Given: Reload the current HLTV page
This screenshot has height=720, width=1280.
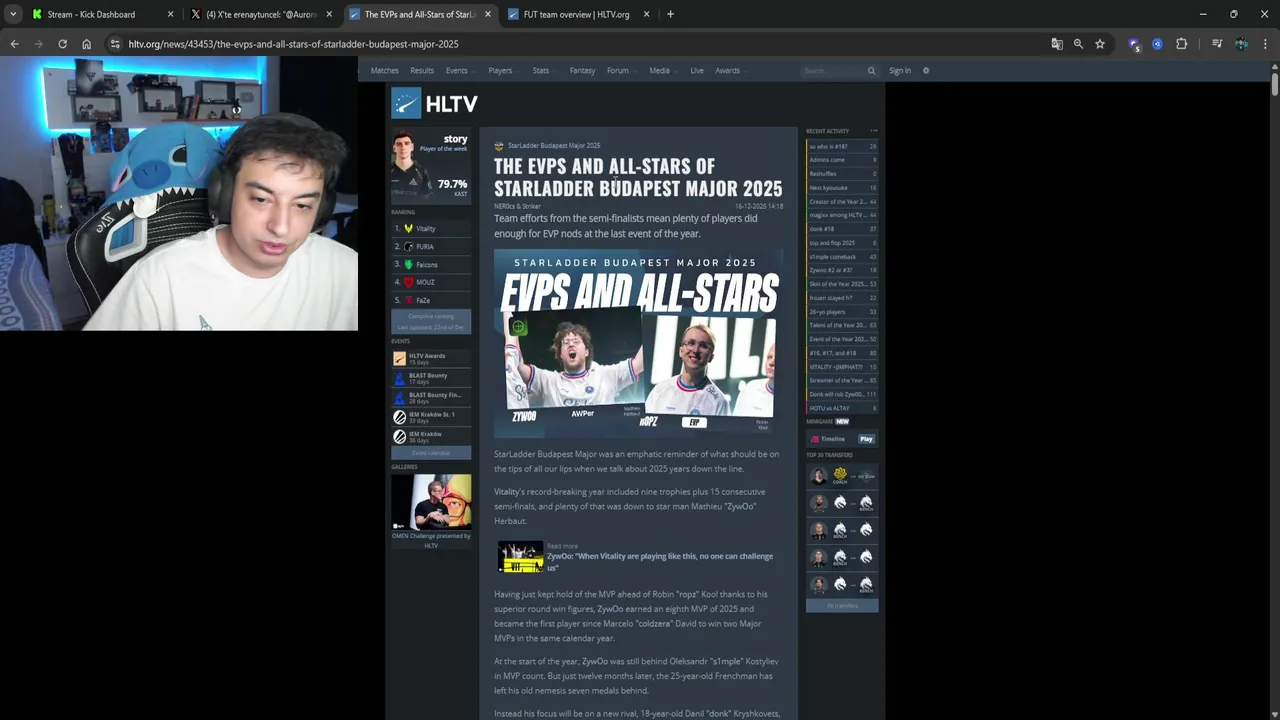Looking at the screenshot, I should [x=62, y=44].
